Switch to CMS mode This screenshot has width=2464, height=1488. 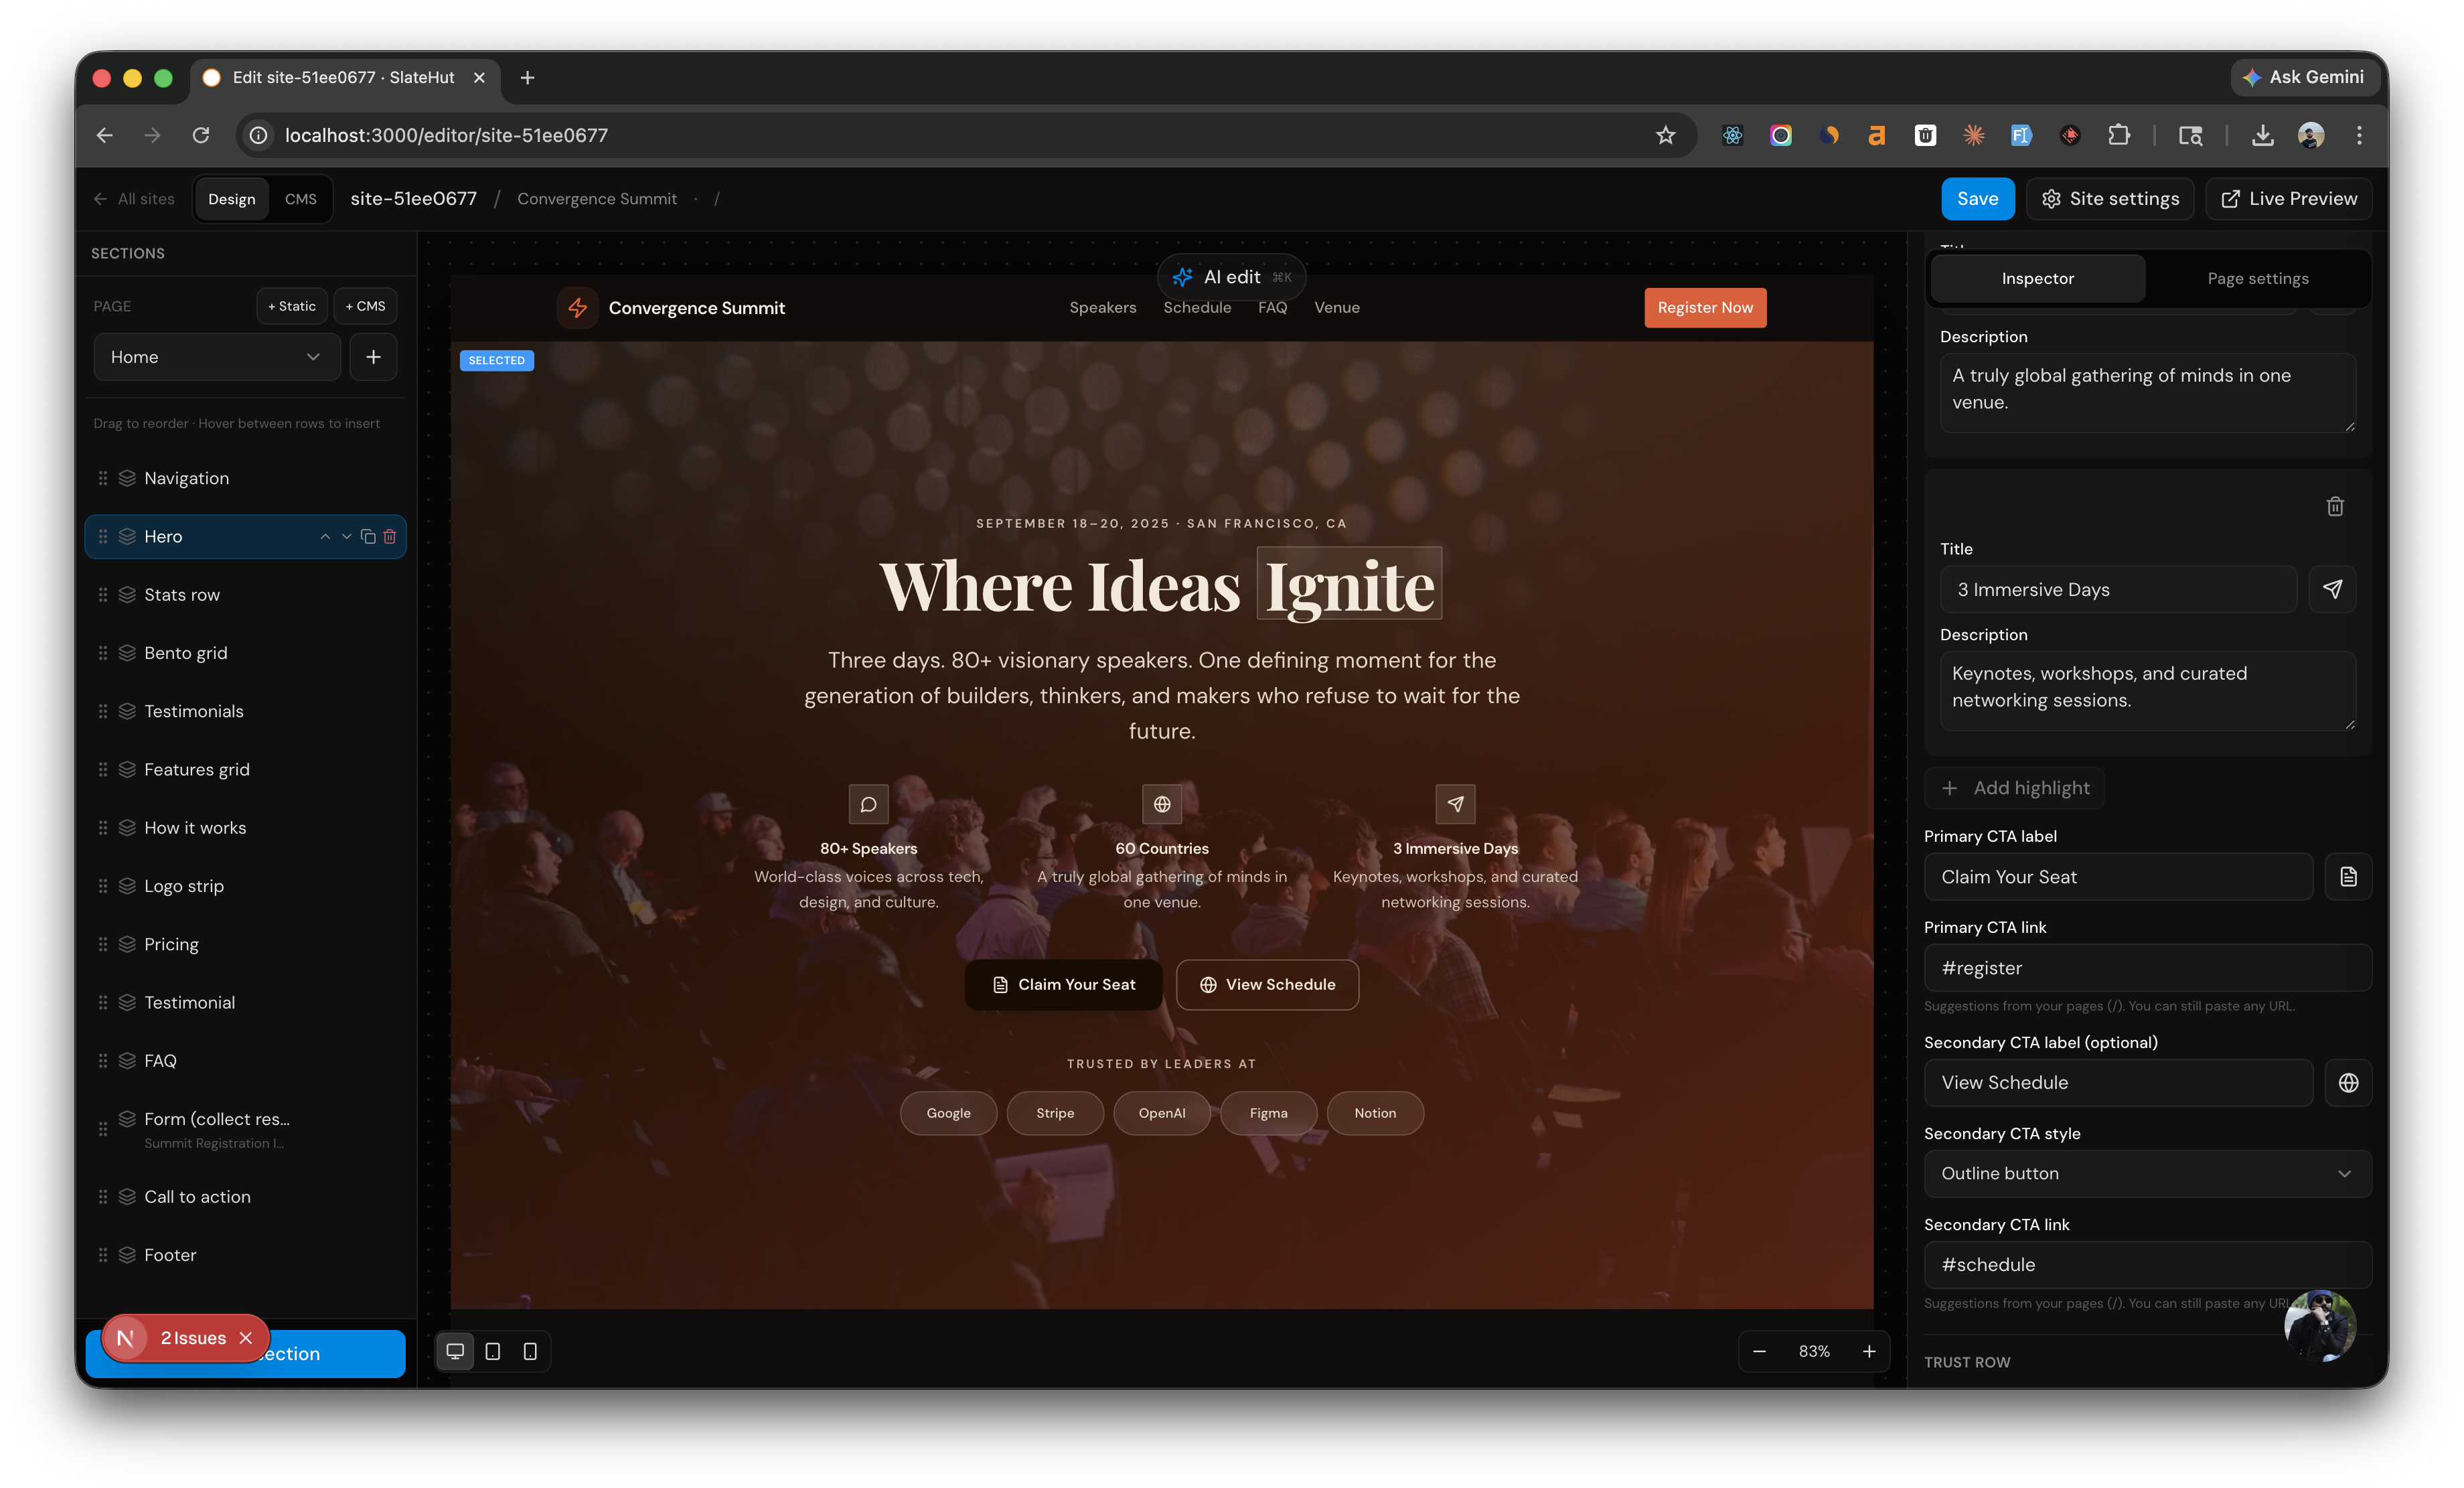point(300,199)
